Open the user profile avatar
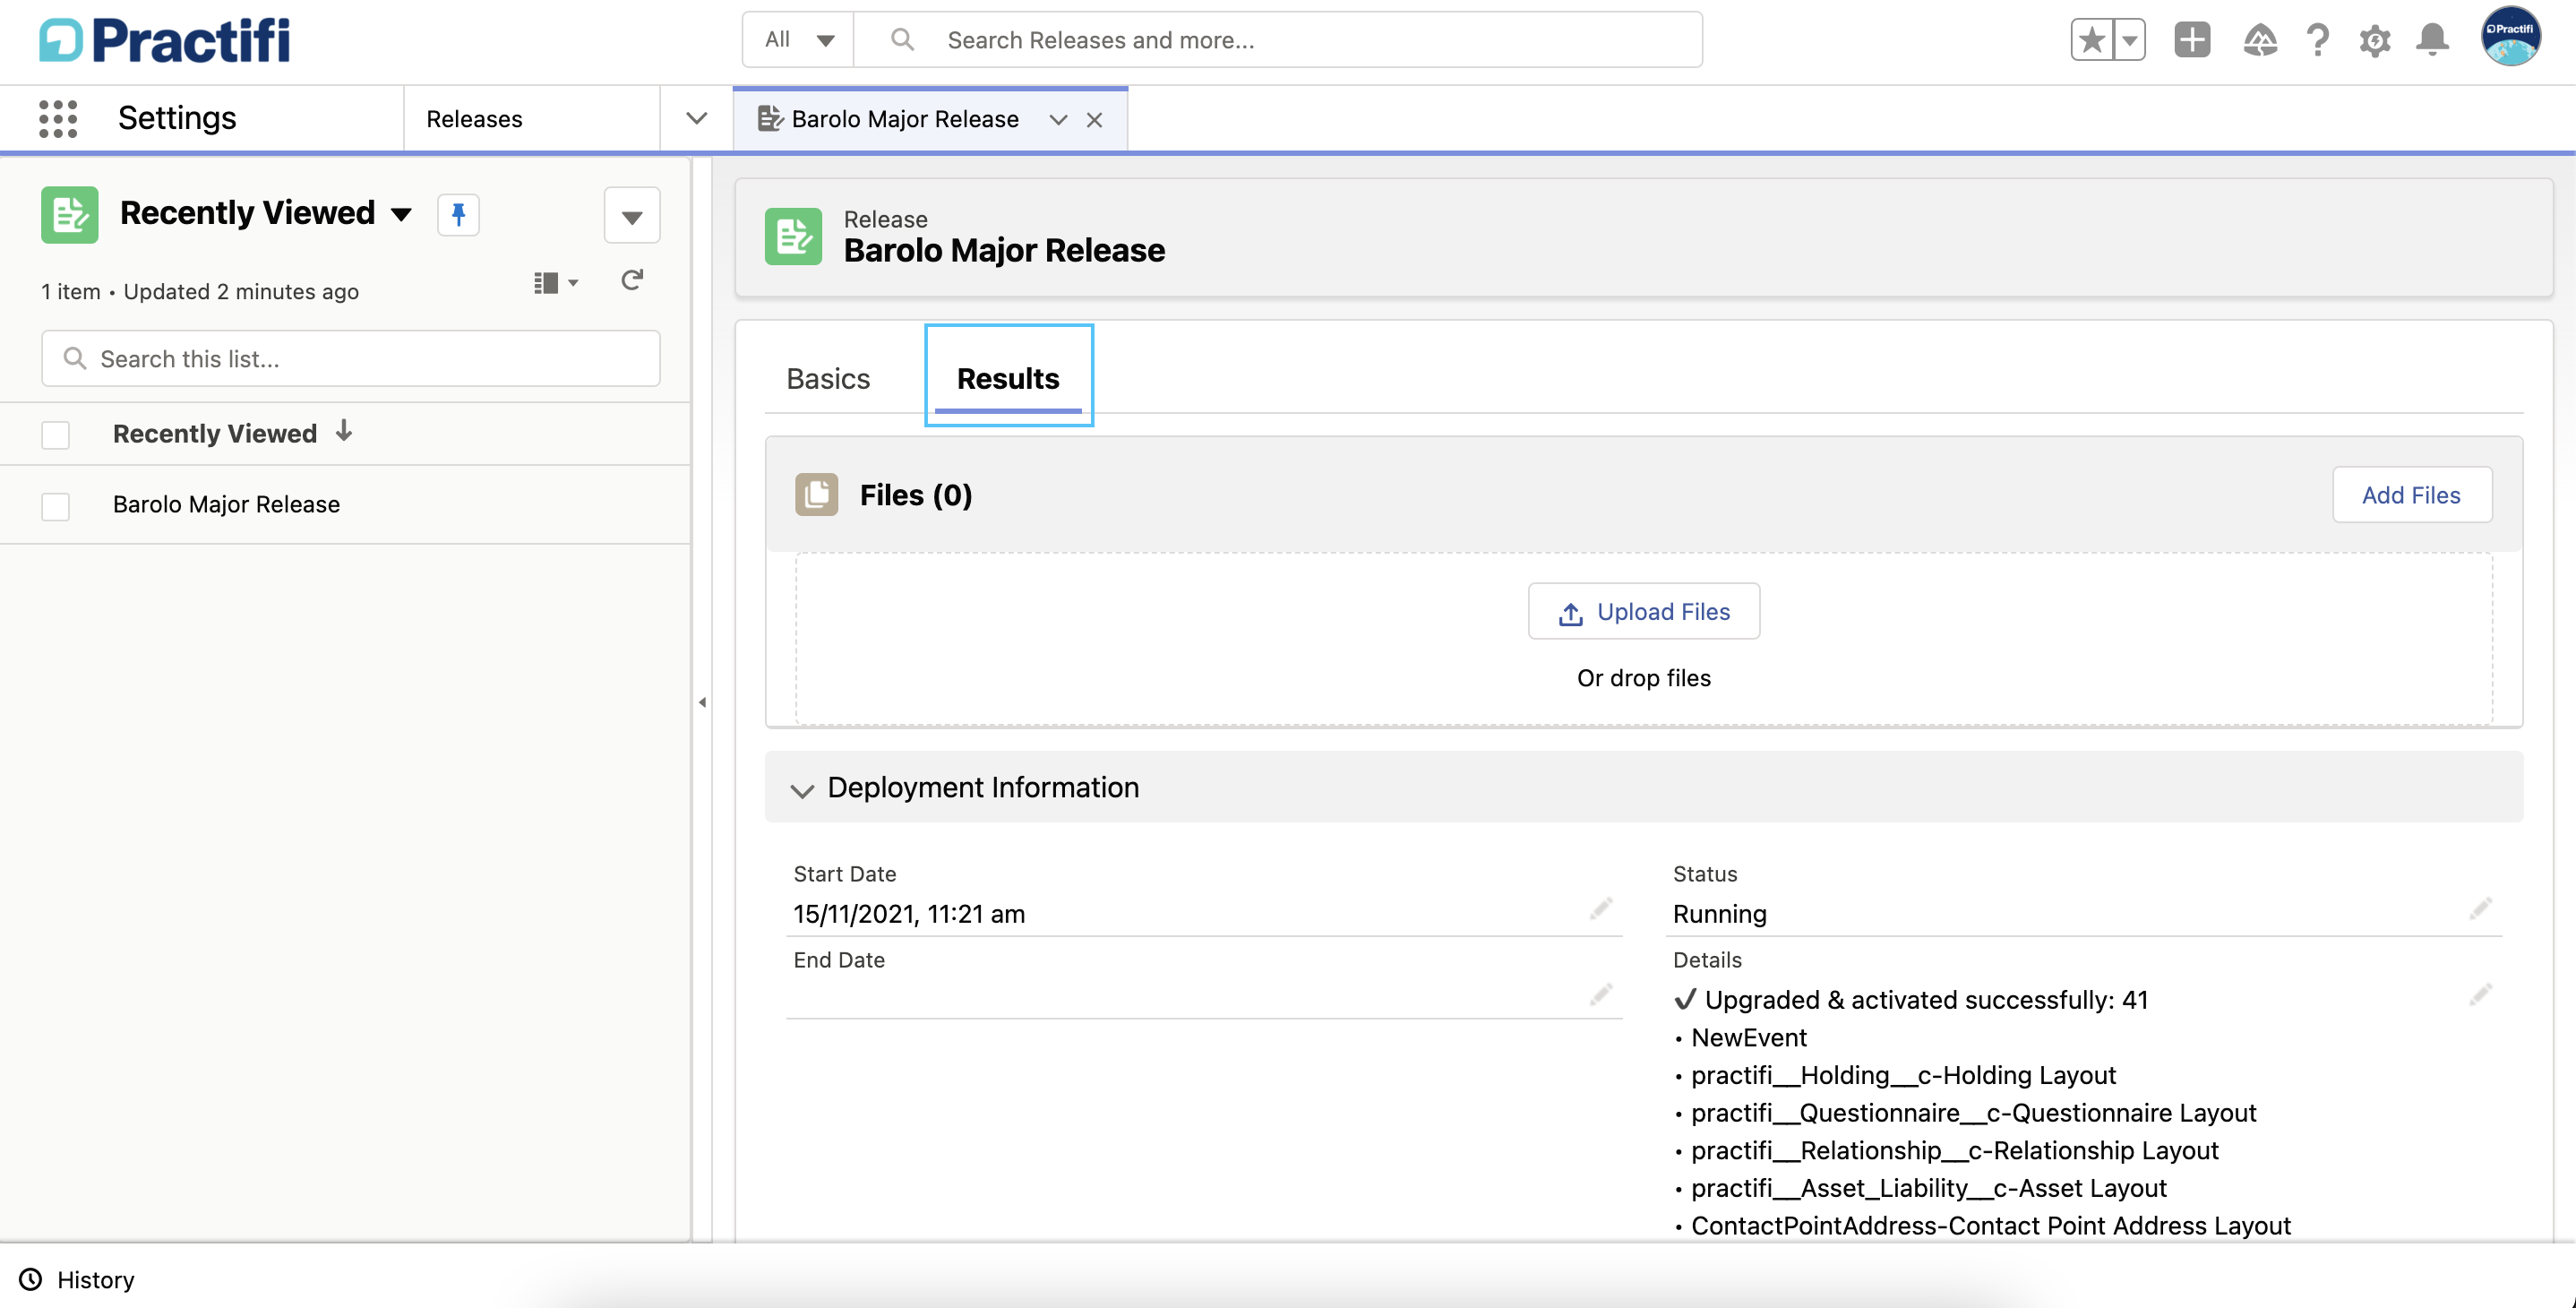Viewport: 2576px width, 1308px height. click(2510, 37)
